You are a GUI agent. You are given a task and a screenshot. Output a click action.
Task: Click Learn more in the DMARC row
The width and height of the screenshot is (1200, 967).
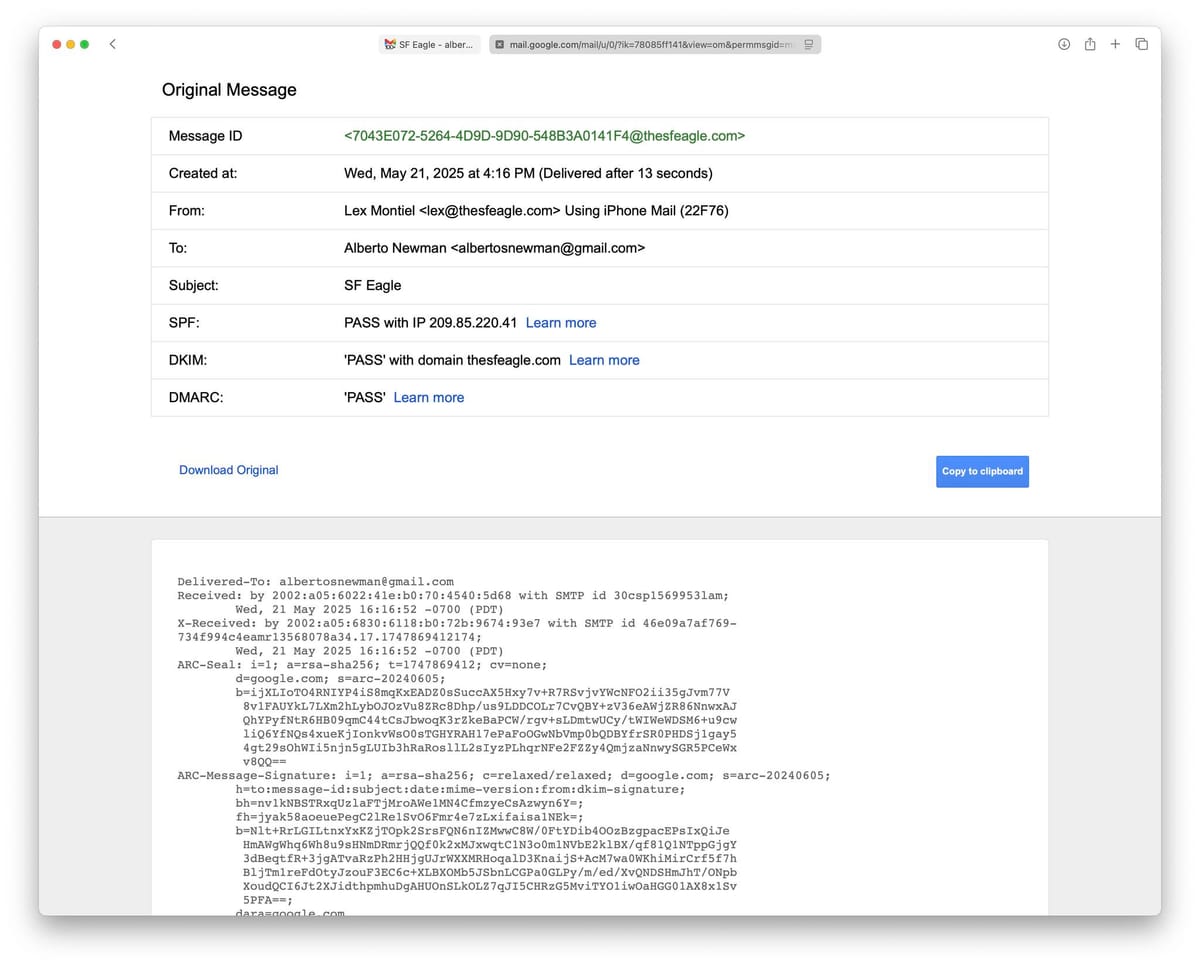(429, 397)
